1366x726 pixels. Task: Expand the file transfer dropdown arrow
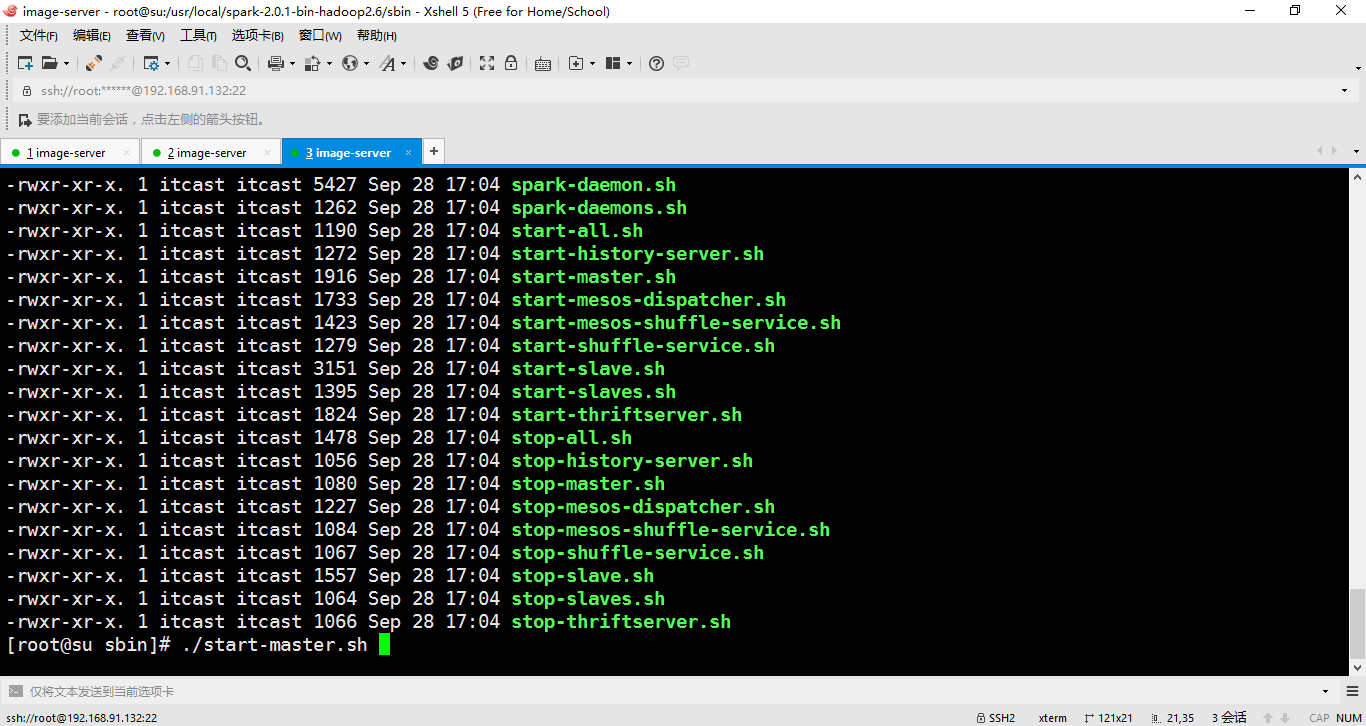click(329, 63)
